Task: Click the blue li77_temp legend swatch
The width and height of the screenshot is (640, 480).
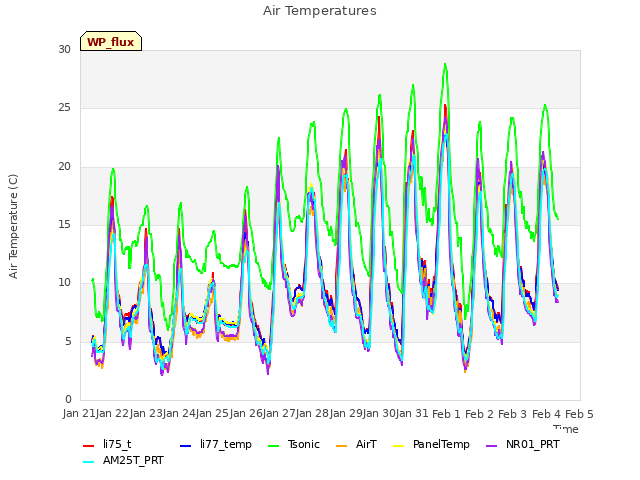Action: [186, 445]
